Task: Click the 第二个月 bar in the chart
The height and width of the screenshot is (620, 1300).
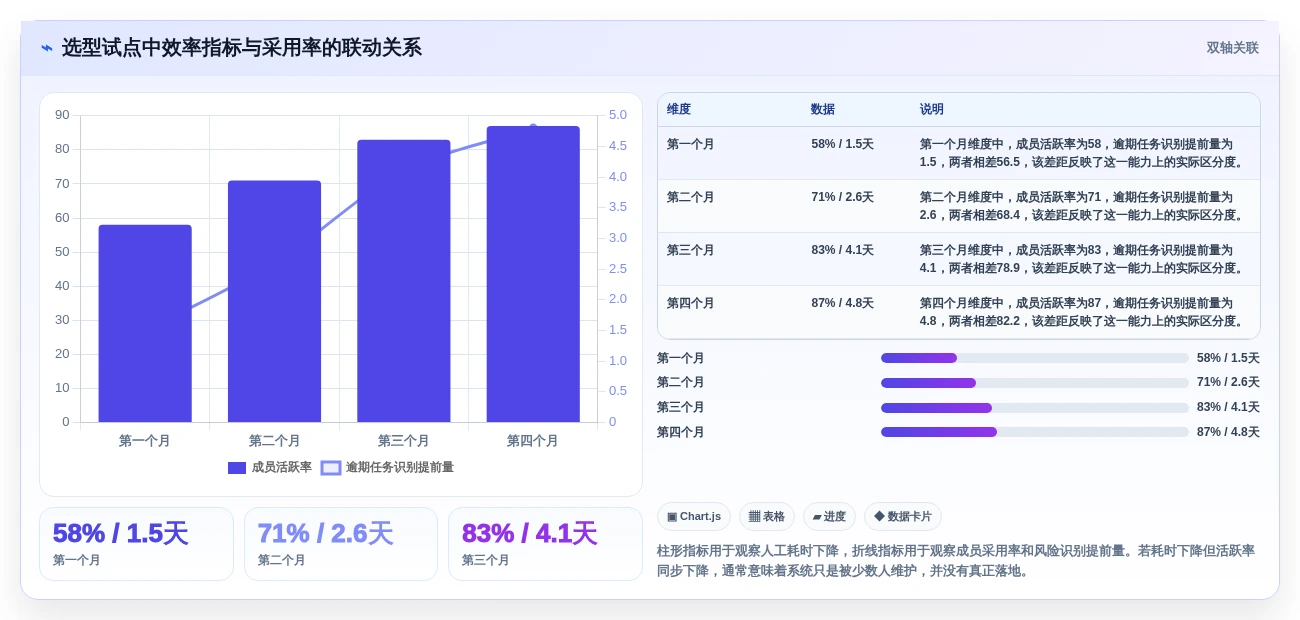Action: click(x=274, y=301)
